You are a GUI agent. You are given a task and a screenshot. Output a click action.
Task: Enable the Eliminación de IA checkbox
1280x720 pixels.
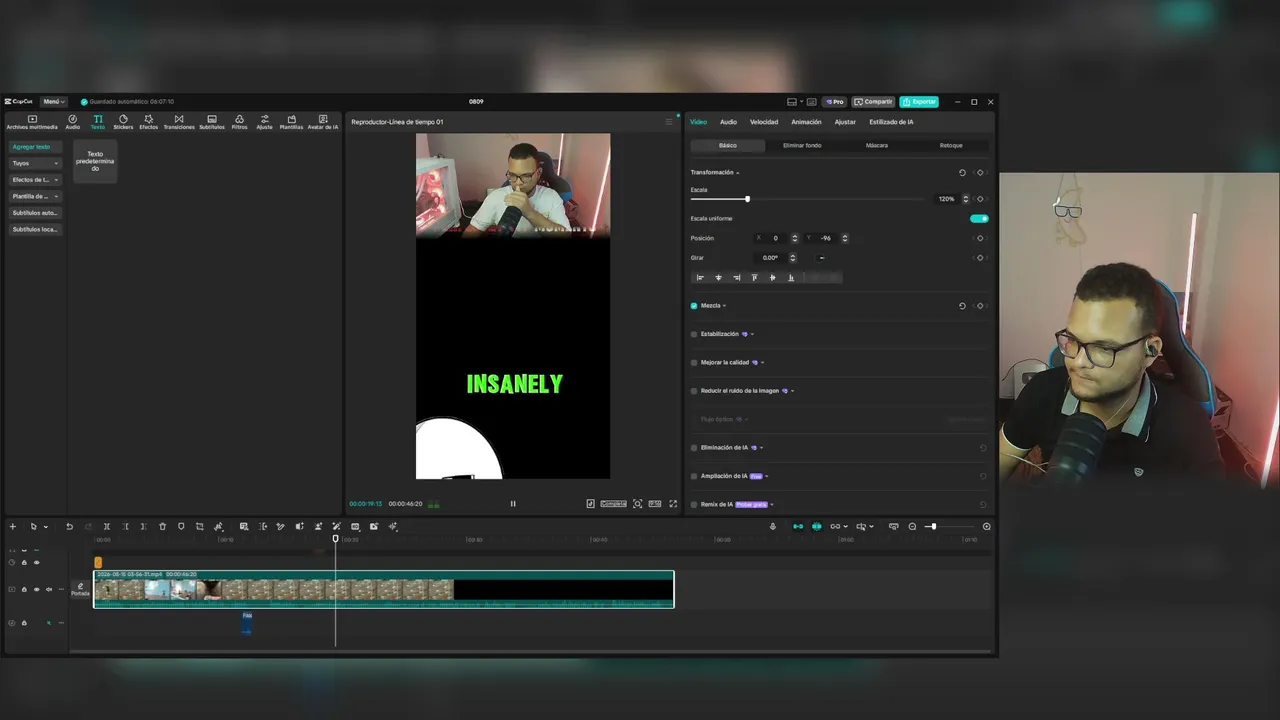click(x=694, y=448)
